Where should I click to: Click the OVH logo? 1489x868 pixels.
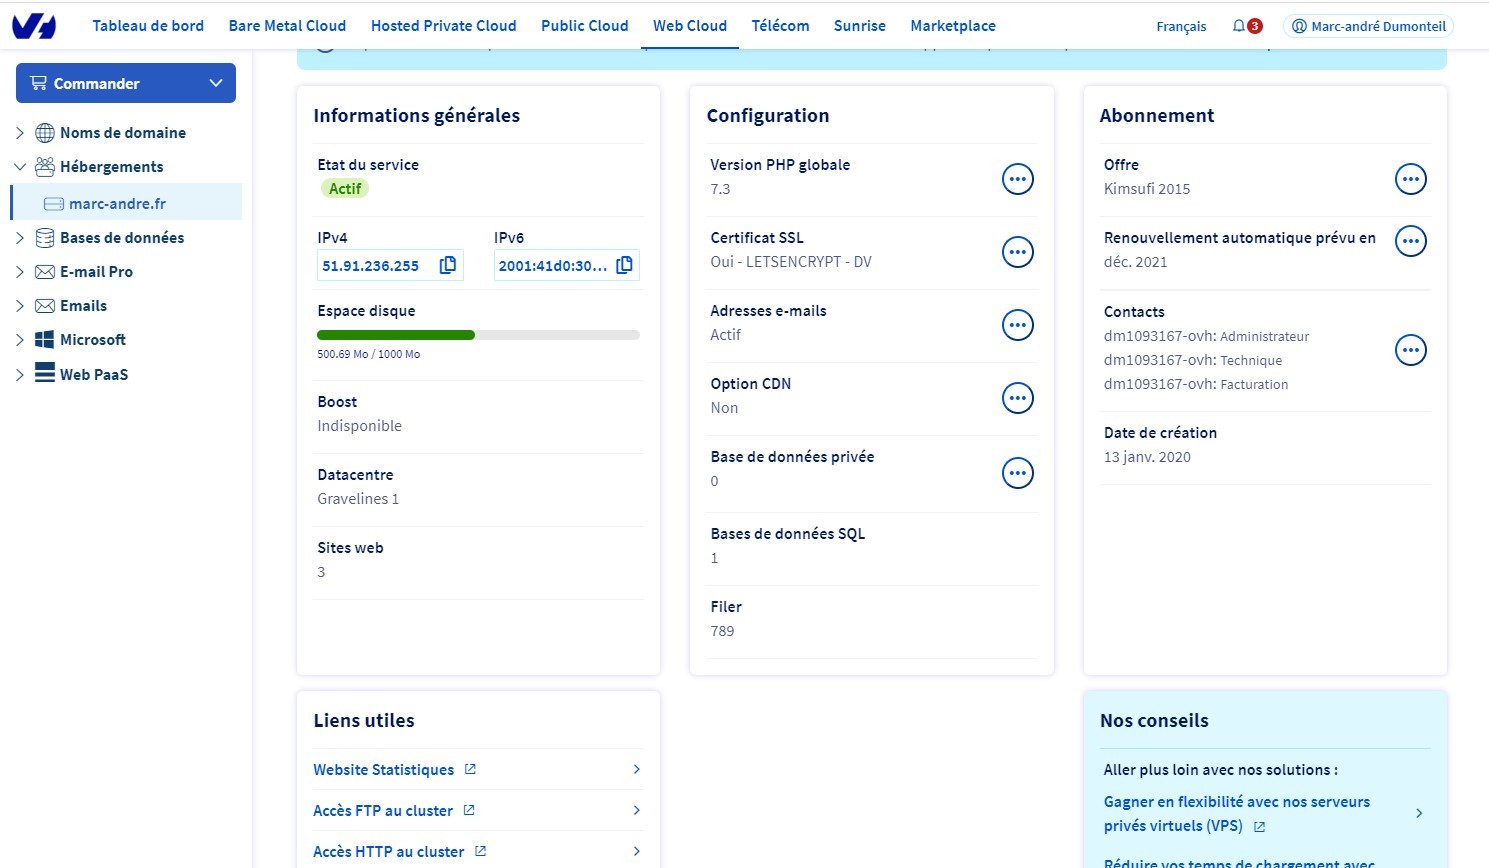tap(34, 26)
